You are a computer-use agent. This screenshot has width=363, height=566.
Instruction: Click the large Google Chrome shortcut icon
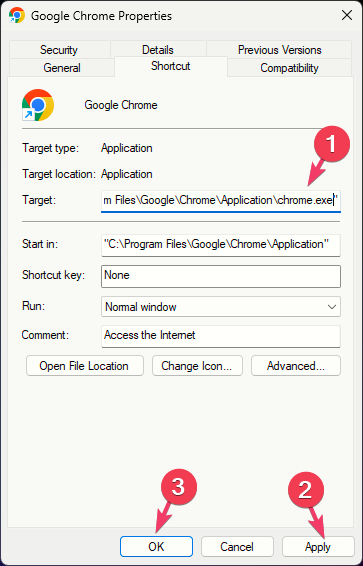pos(38,105)
